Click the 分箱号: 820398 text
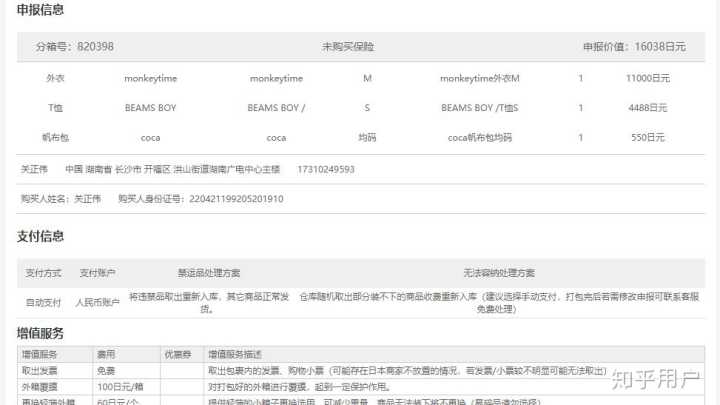720x405 pixels. click(74, 46)
